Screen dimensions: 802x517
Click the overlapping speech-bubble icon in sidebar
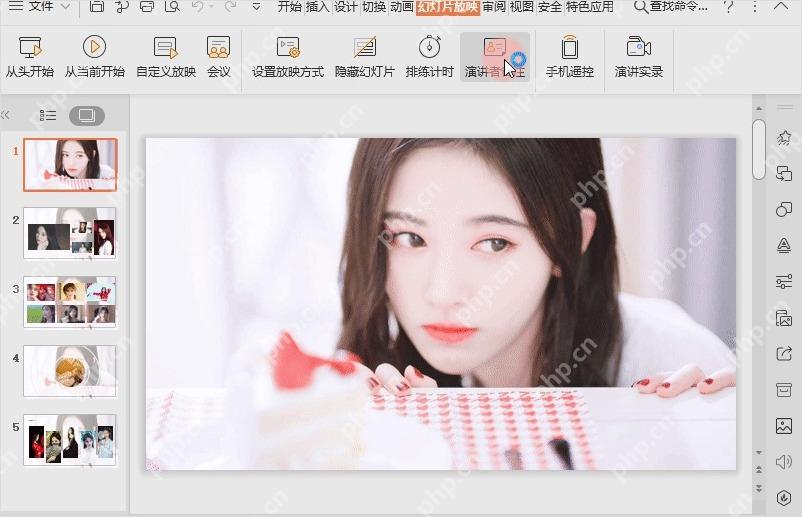(x=784, y=173)
